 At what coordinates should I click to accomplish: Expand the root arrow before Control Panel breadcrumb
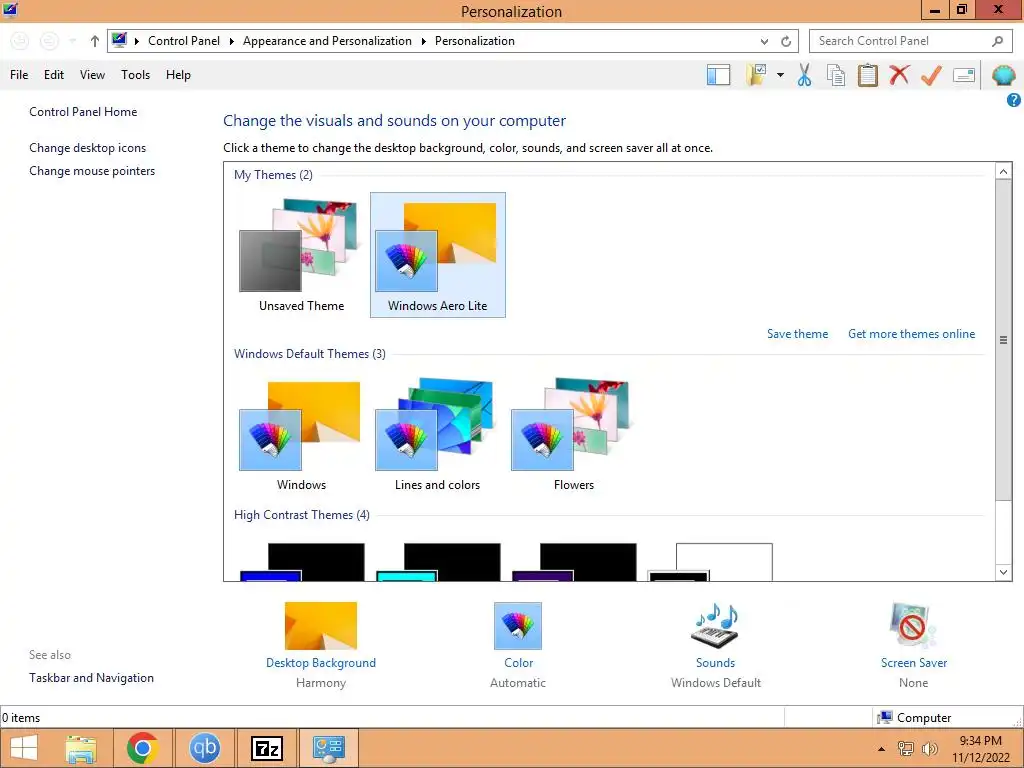(136, 41)
